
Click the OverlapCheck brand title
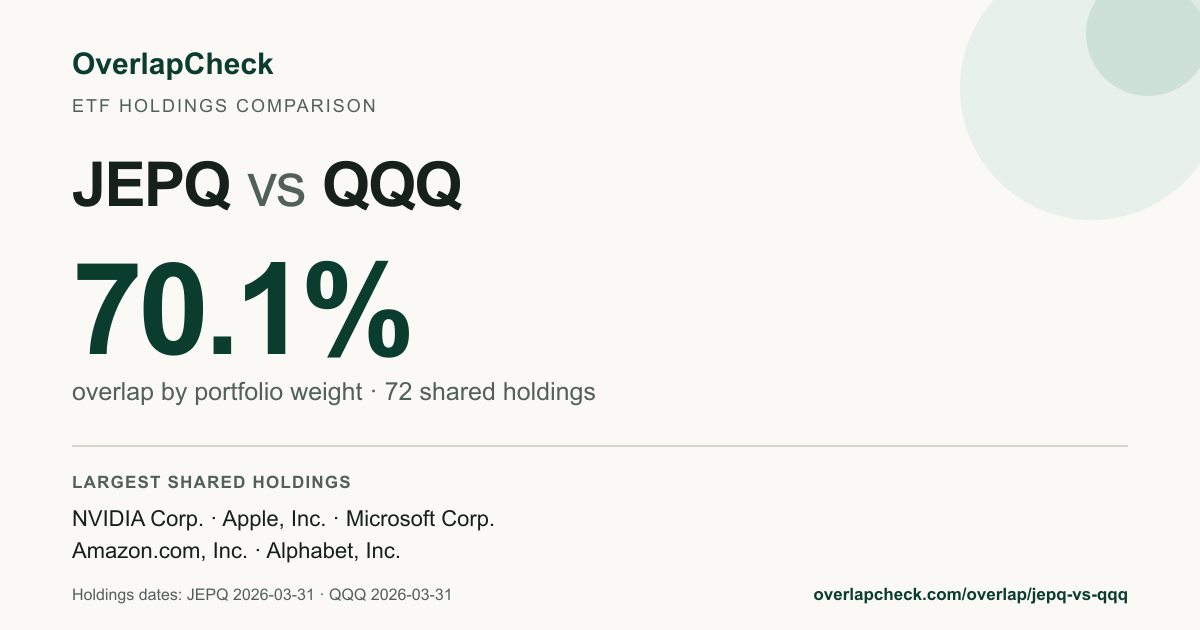(x=172, y=65)
